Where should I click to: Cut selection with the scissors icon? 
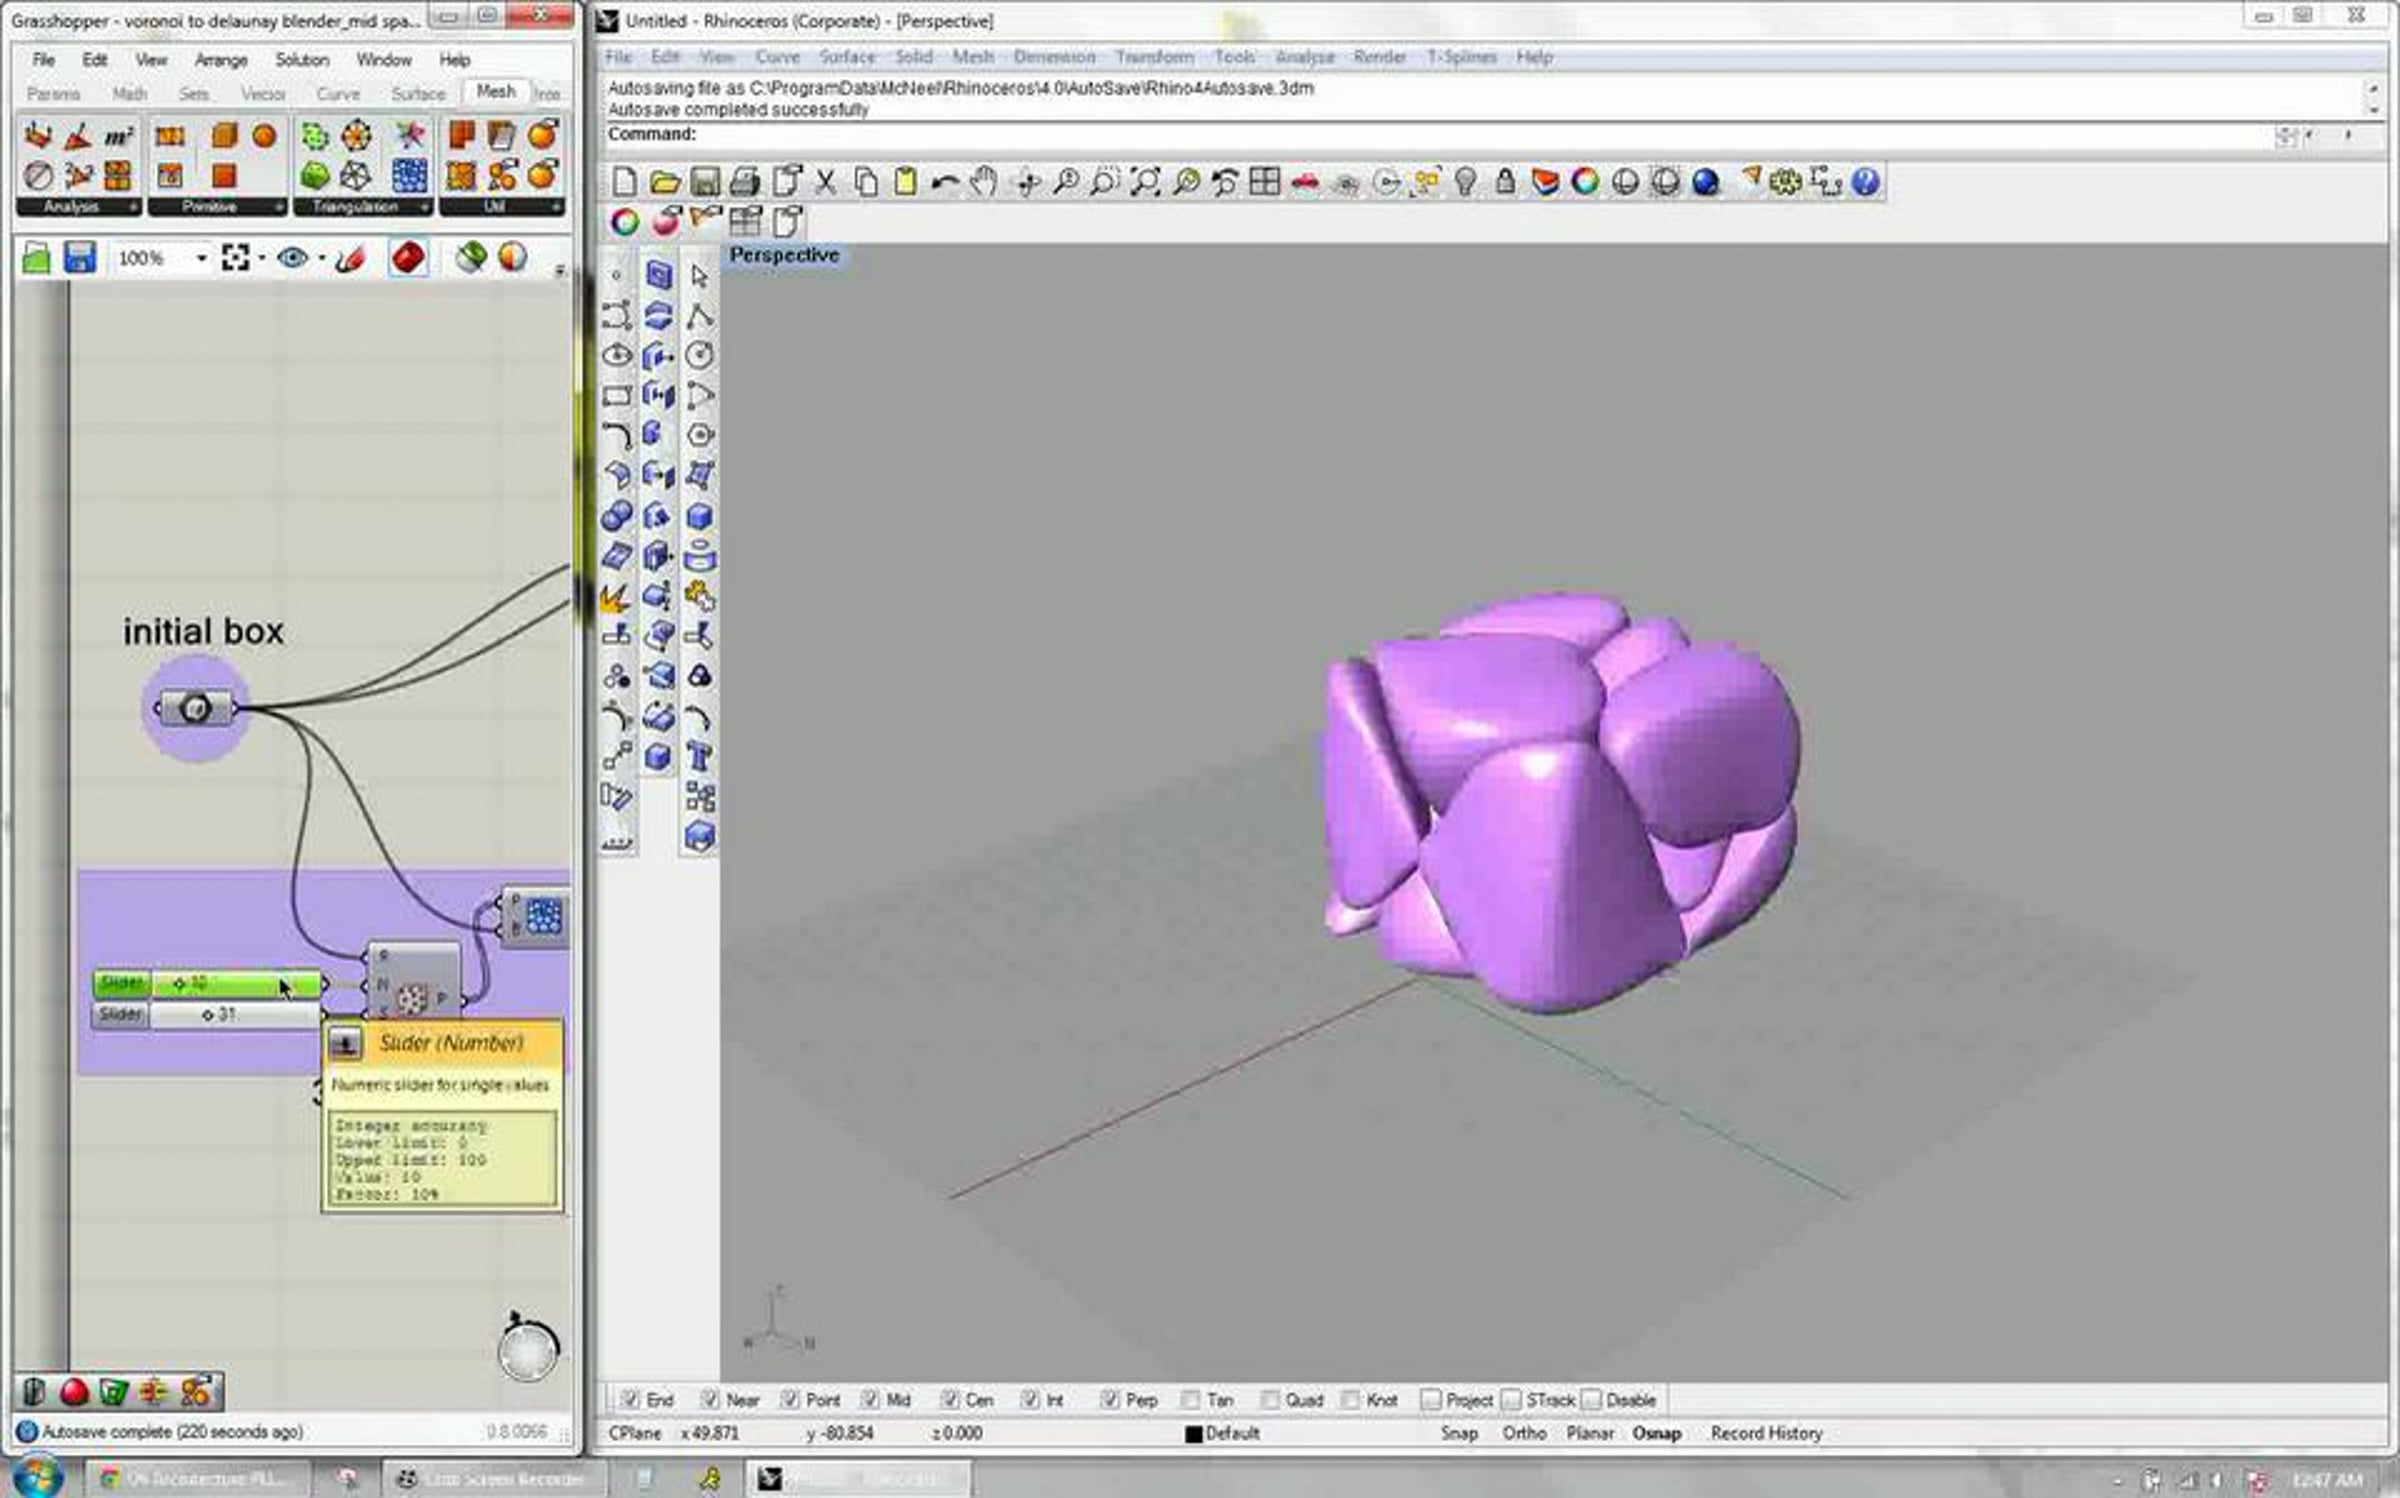click(826, 182)
